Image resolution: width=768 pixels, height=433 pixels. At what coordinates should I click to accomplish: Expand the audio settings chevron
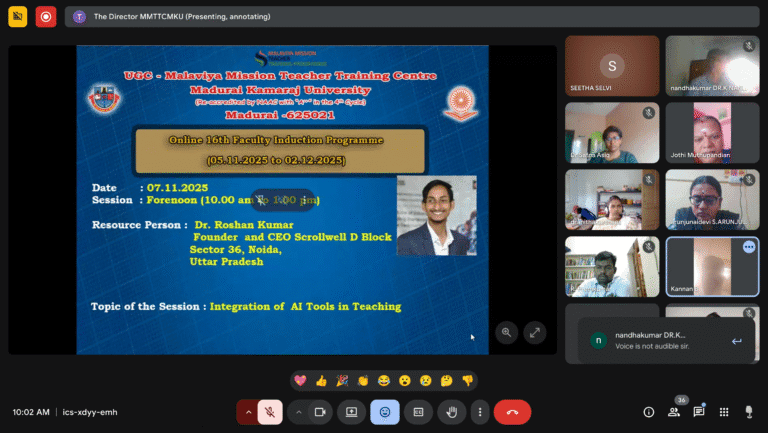click(247, 411)
